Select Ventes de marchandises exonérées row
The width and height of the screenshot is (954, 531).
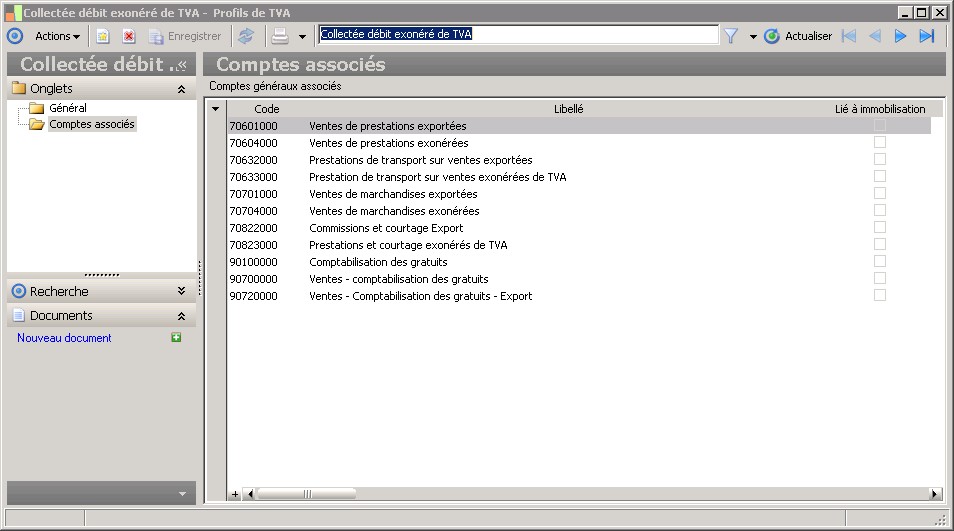pyautogui.click(x=579, y=211)
